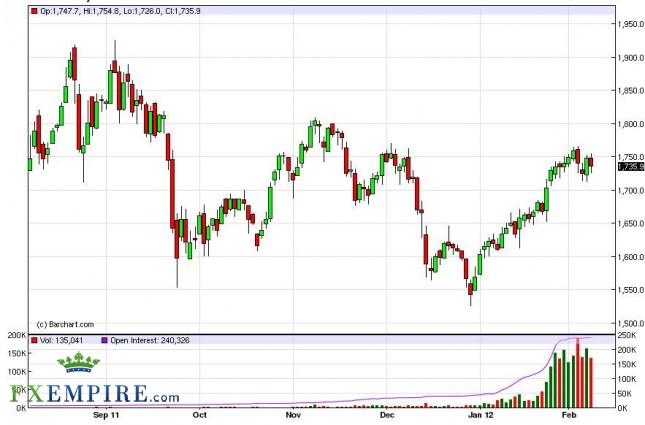Click the 1,500.0 price axis label
The height and width of the screenshot is (425, 645).
[x=631, y=323]
